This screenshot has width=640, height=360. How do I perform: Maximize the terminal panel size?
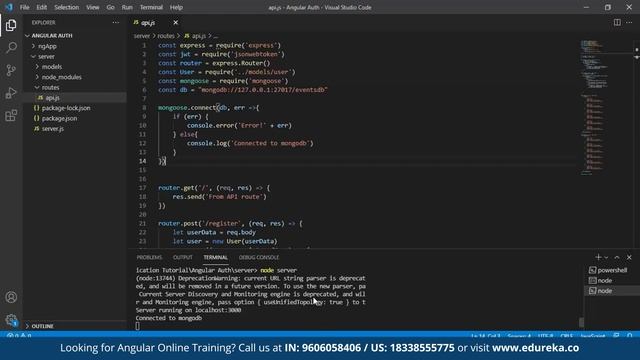(x=617, y=257)
